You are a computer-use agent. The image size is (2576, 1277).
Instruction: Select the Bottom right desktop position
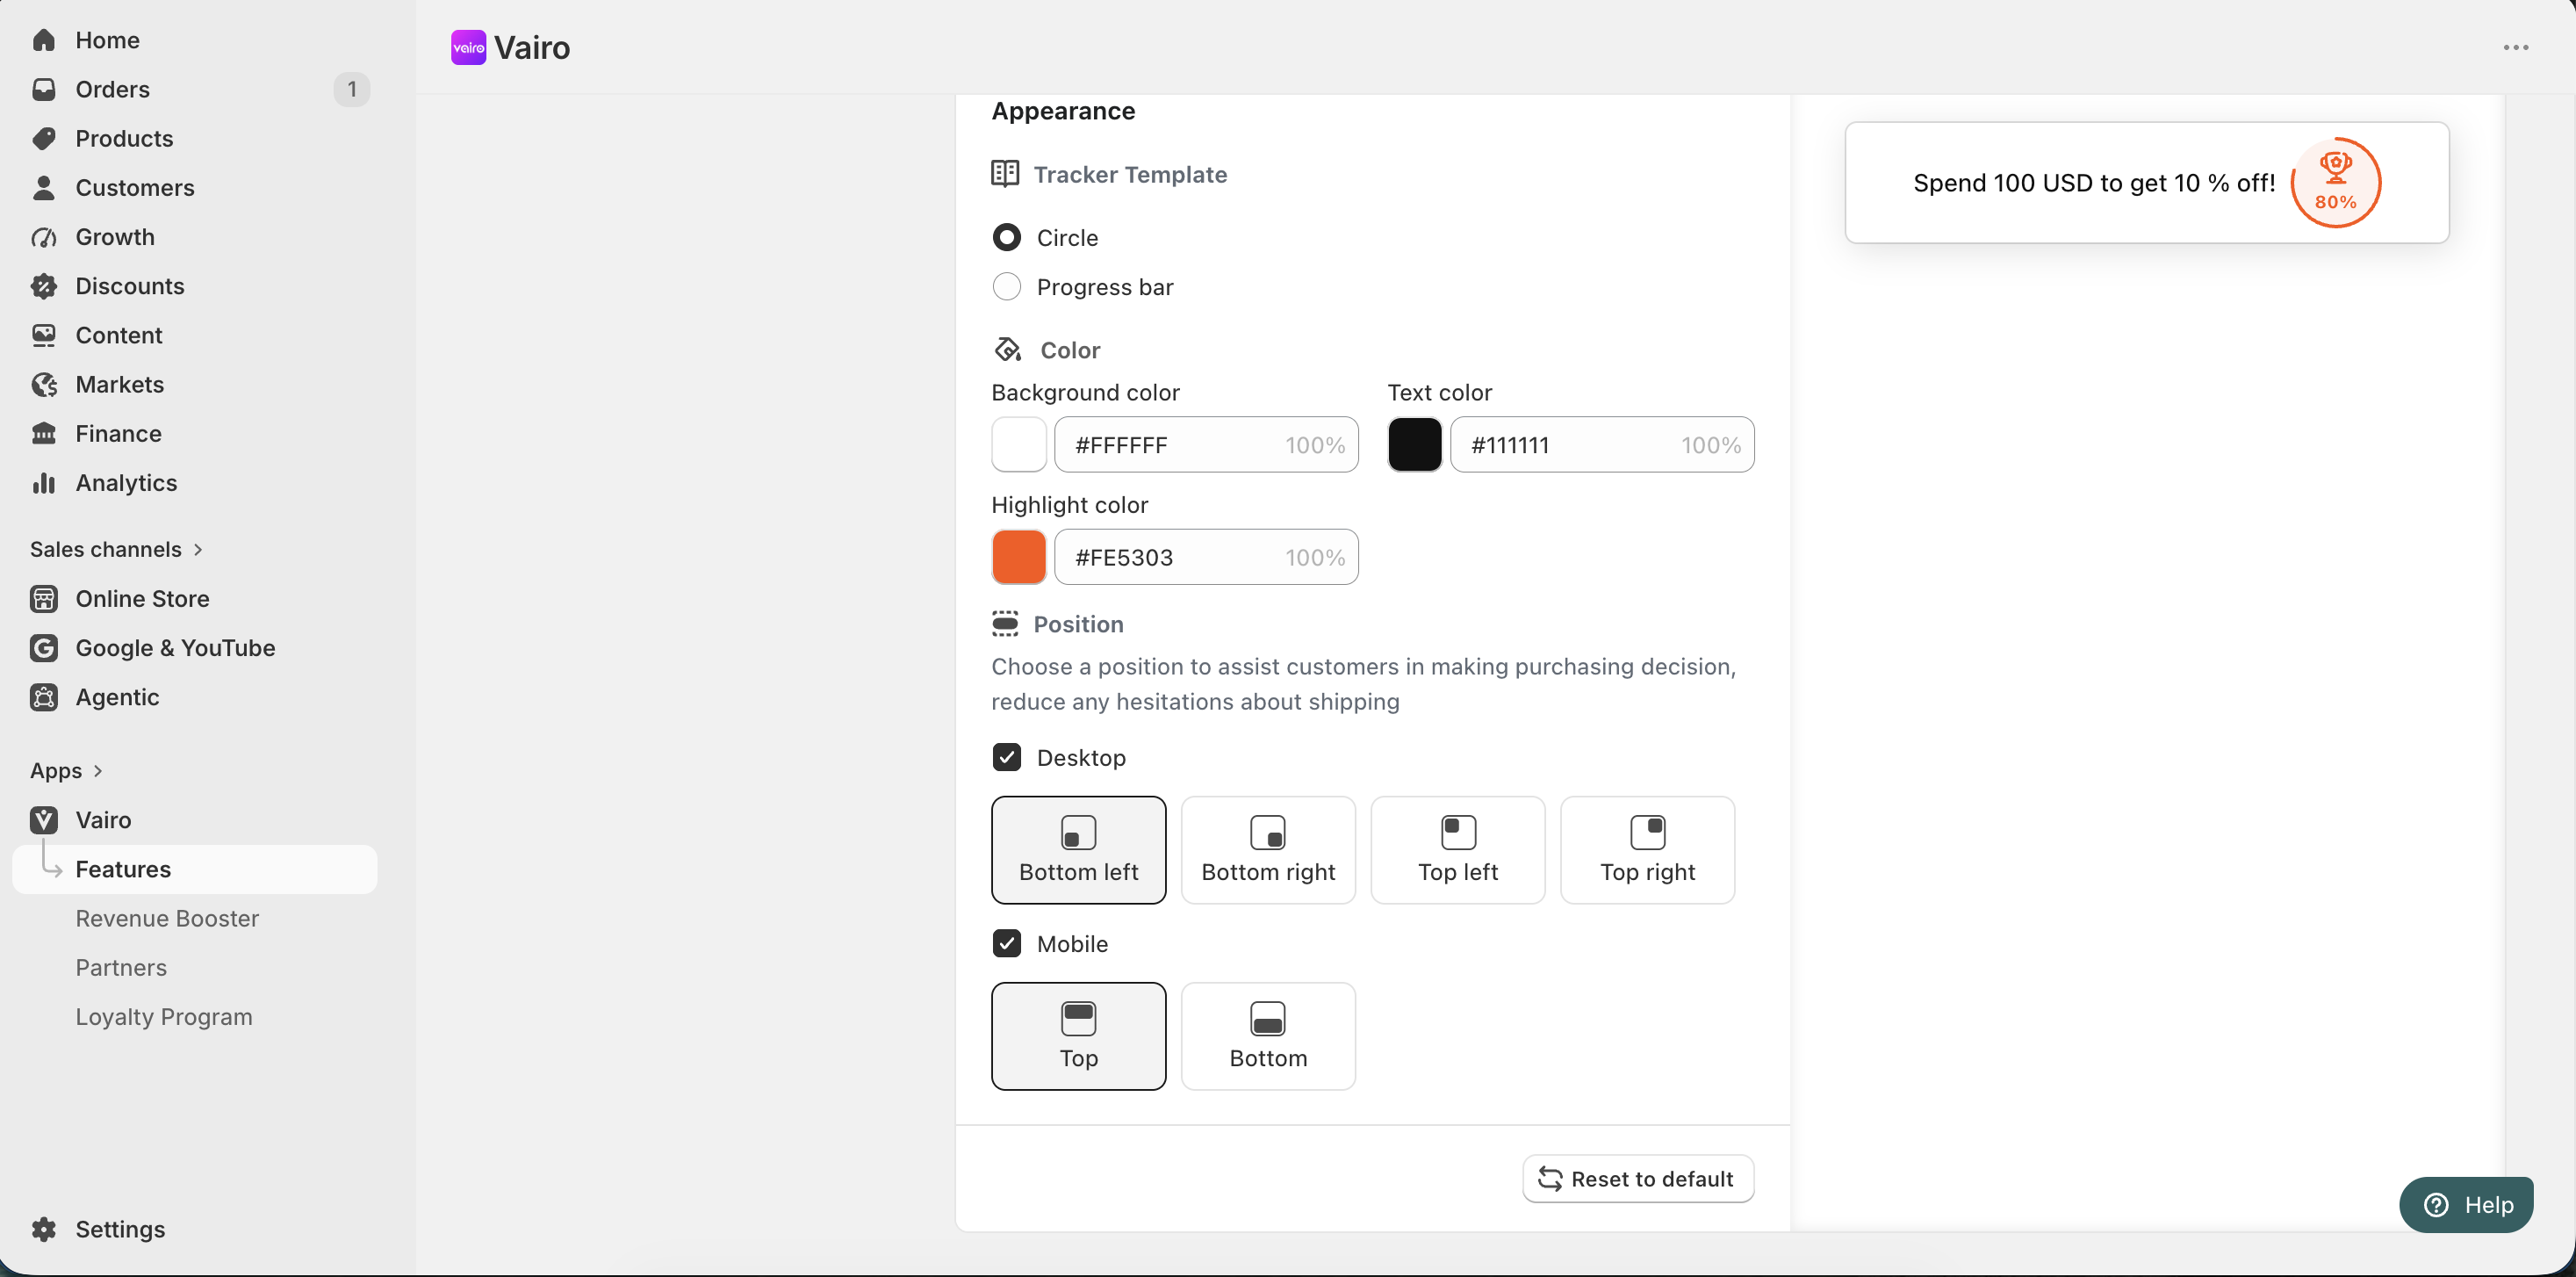pos(1268,850)
